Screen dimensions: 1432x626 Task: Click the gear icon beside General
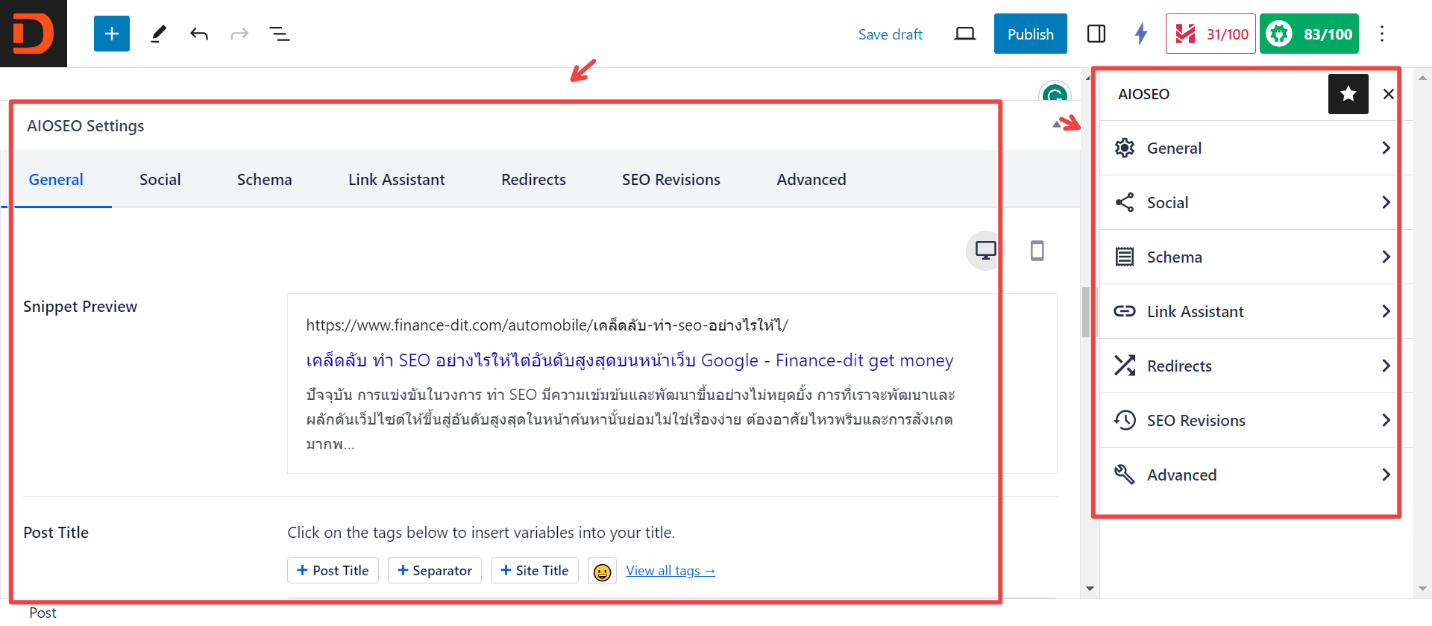pos(1125,148)
